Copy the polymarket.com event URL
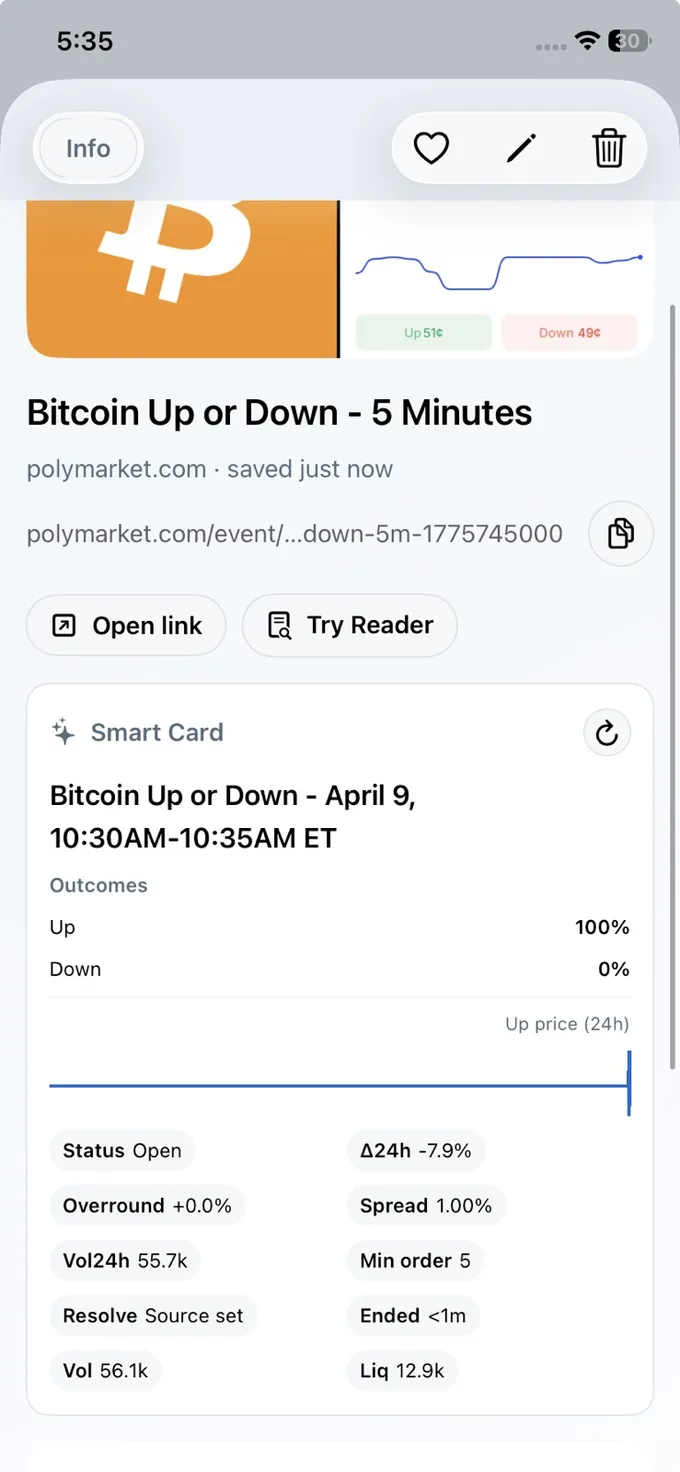Image resolution: width=680 pixels, height=1472 pixels. [620, 534]
